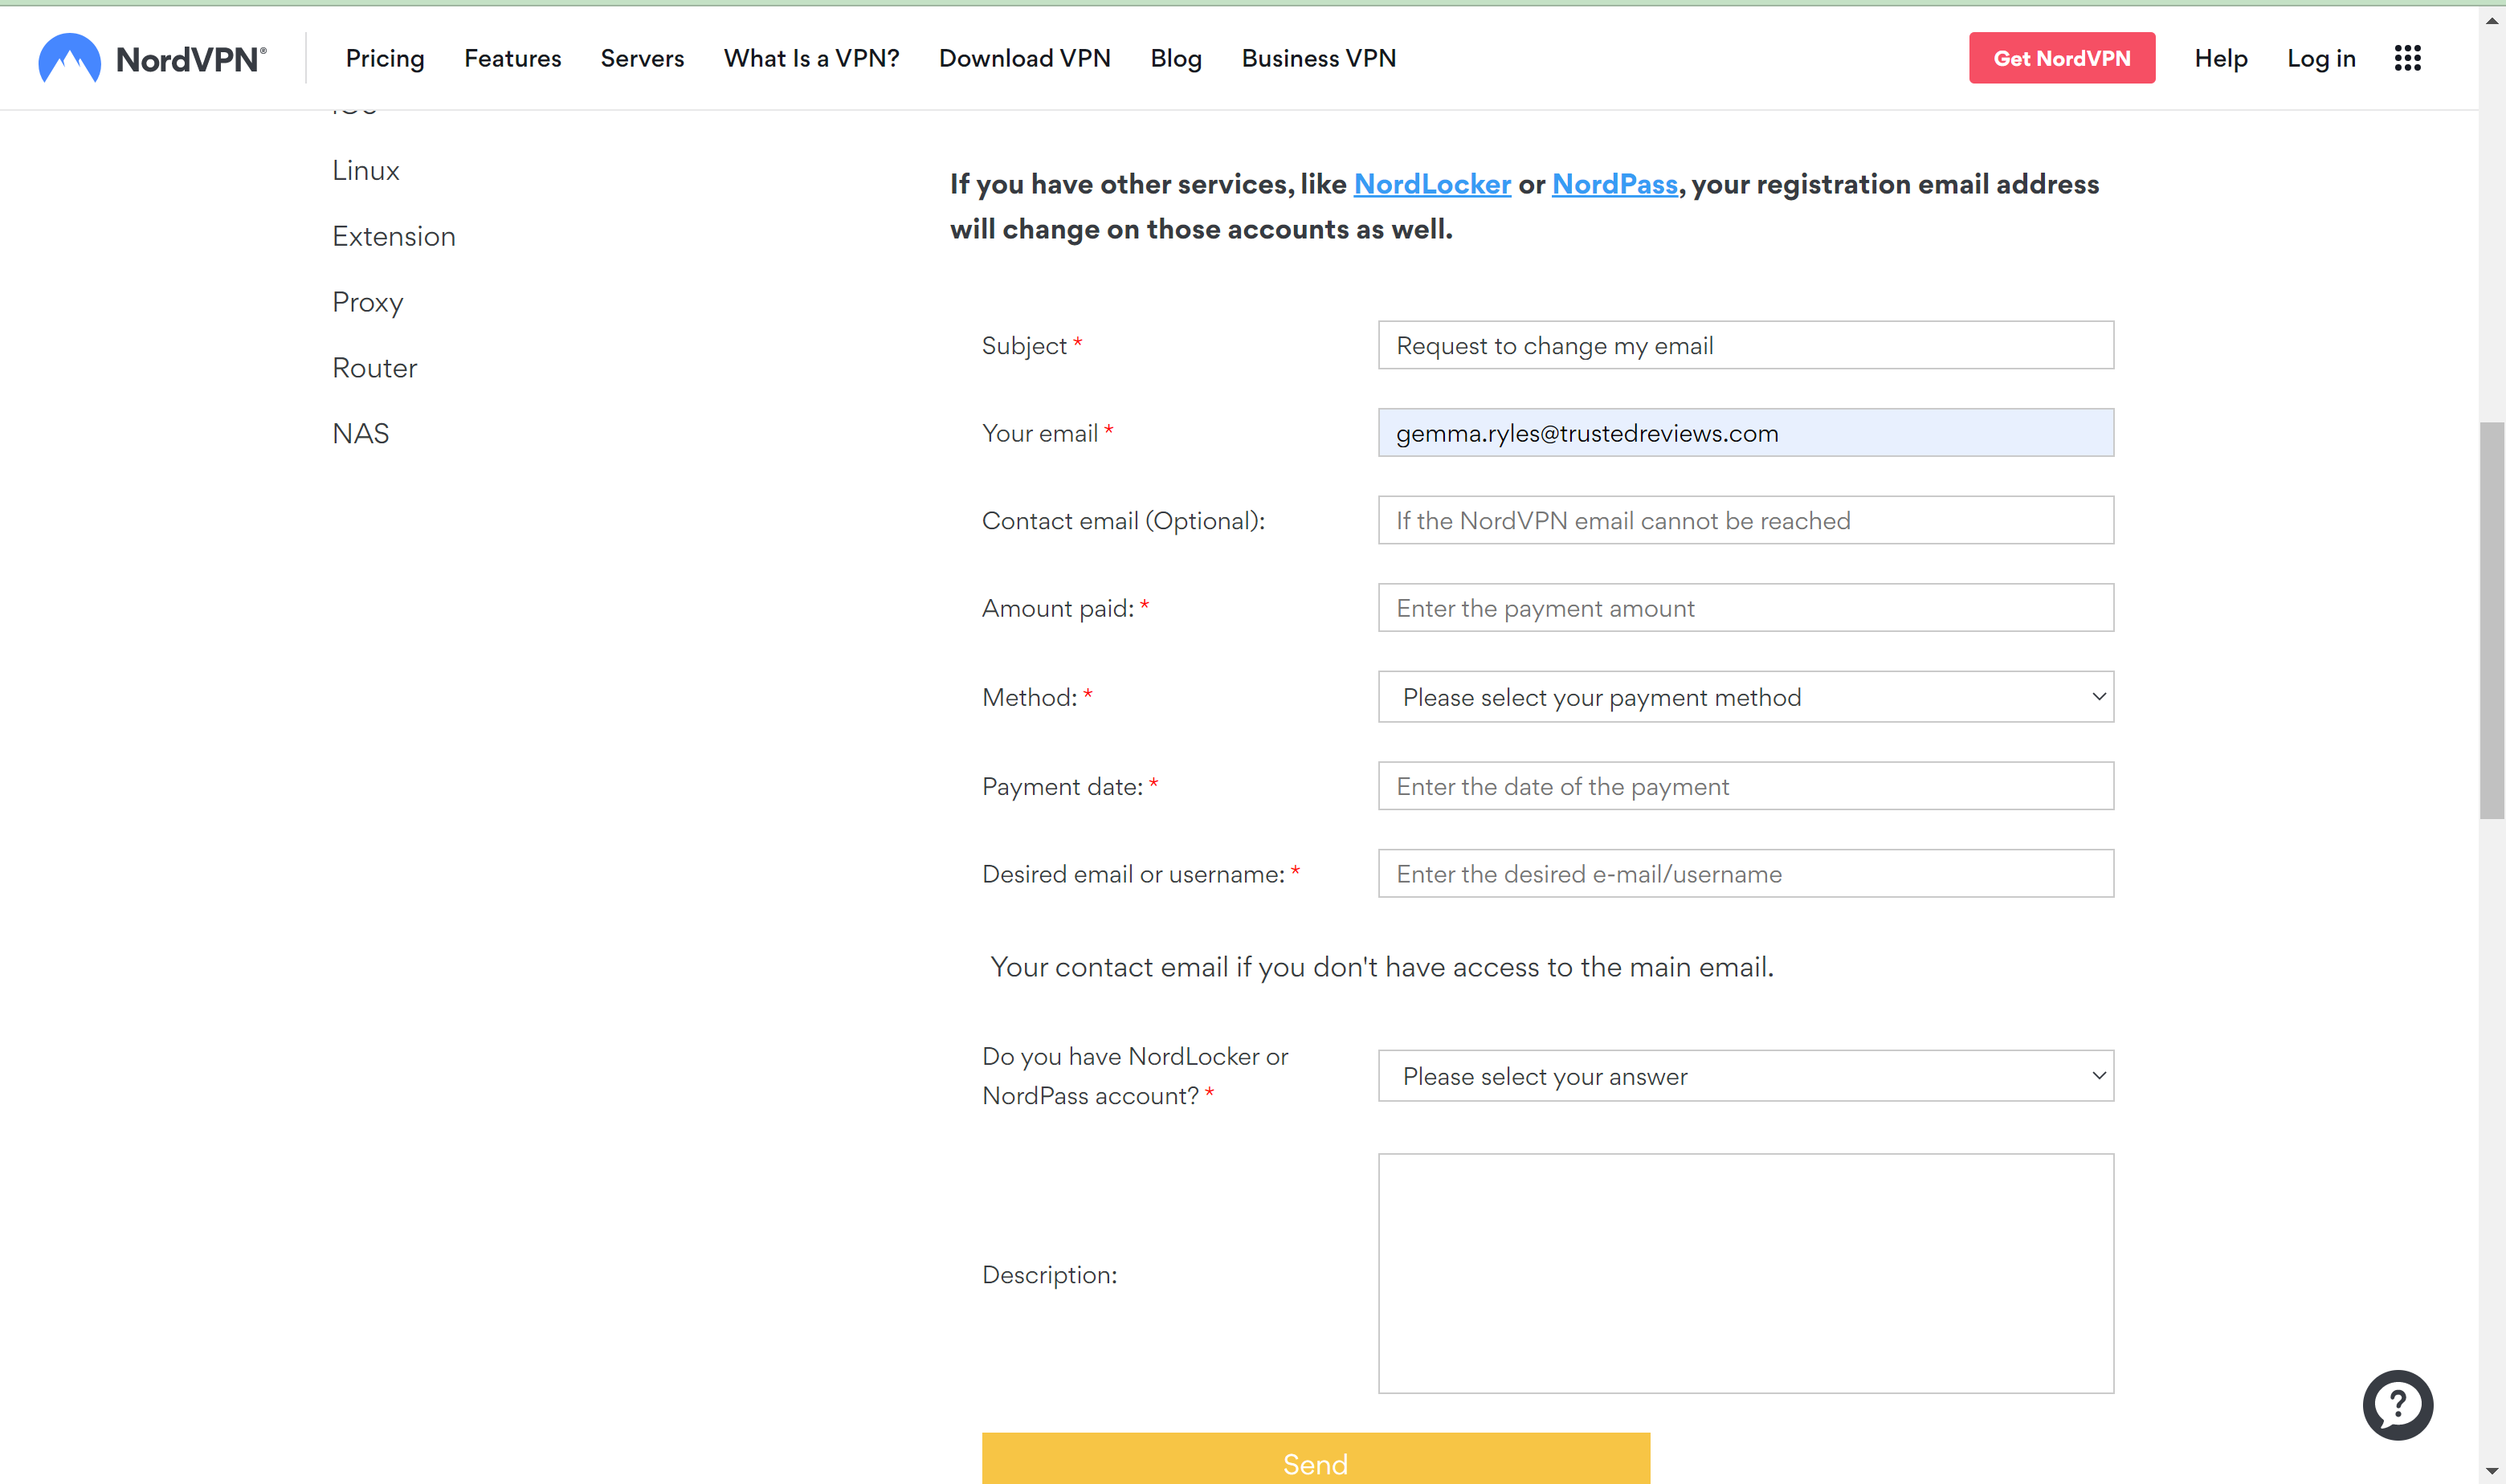Open Business VPN page
Image resolution: width=2506 pixels, height=1484 pixels.
click(x=1318, y=58)
